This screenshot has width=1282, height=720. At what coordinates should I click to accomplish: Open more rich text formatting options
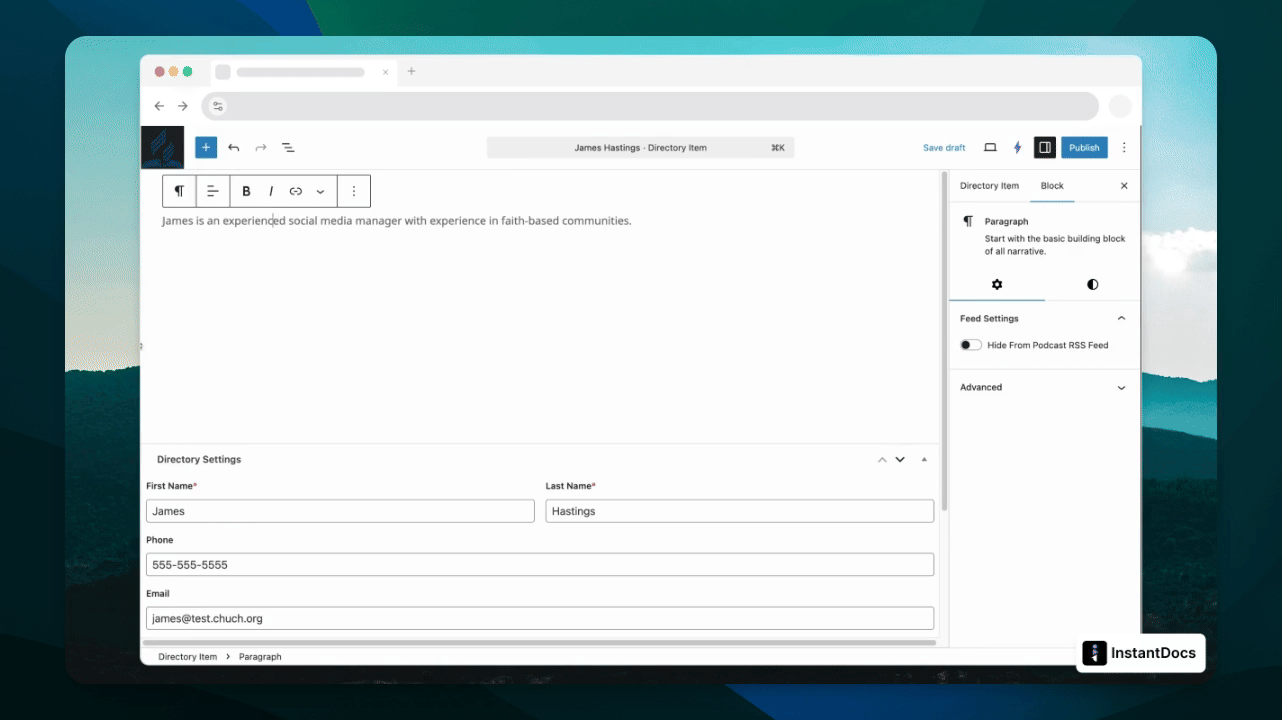[x=320, y=191]
